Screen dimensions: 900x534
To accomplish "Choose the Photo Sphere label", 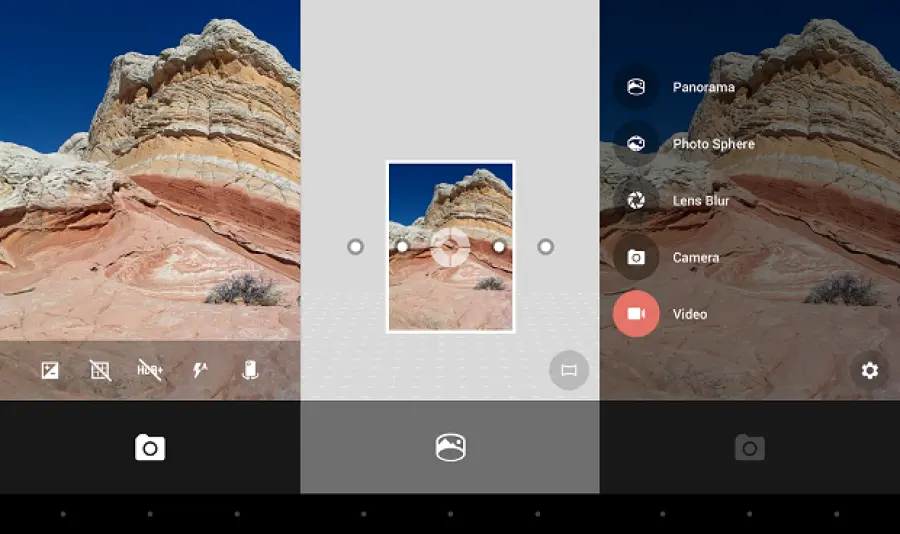I will click(x=713, y=144).
